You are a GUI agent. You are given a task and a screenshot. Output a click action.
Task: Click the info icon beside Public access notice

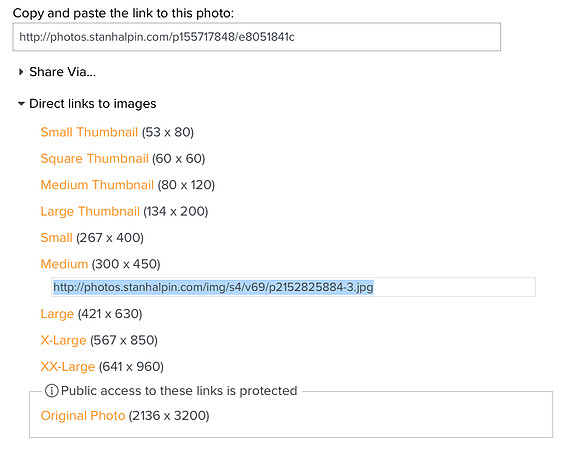coord(51,391)
